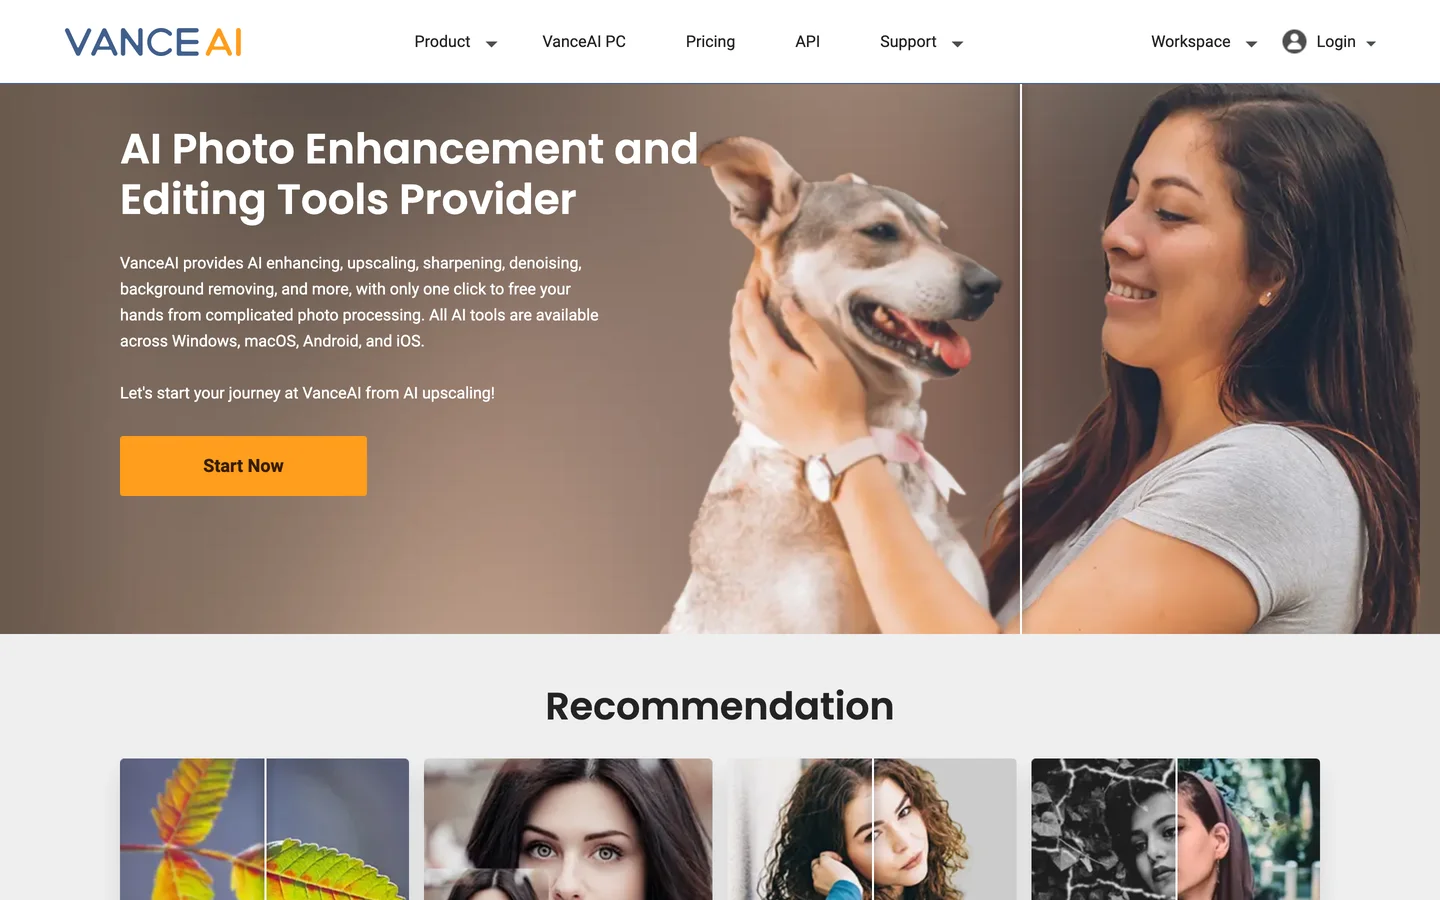Click the Login user avatar icon

click(x=1294, y=42)
